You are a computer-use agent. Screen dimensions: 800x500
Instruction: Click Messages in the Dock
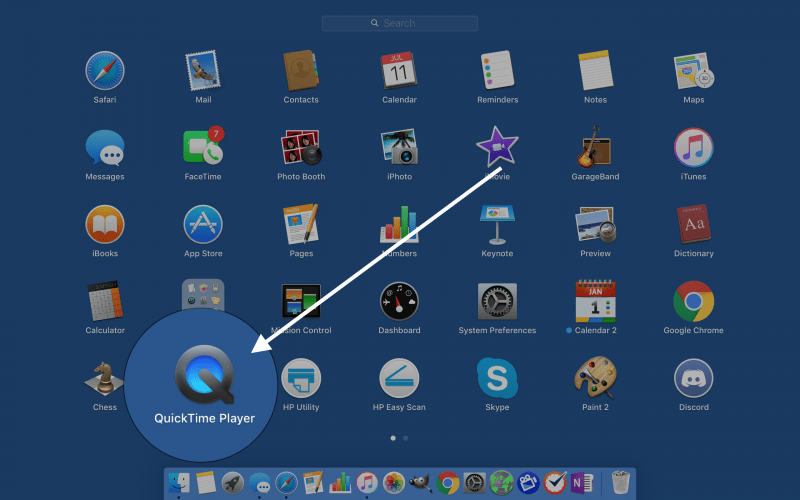click(x=260, y=482)
